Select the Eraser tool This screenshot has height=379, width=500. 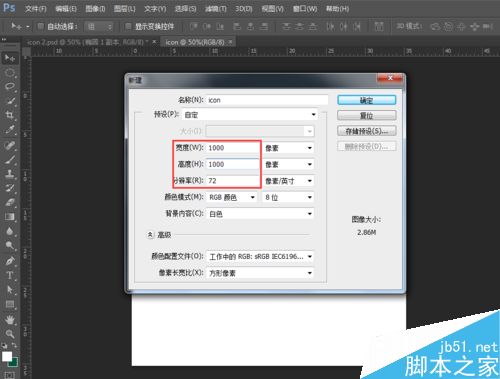(10, 203)
